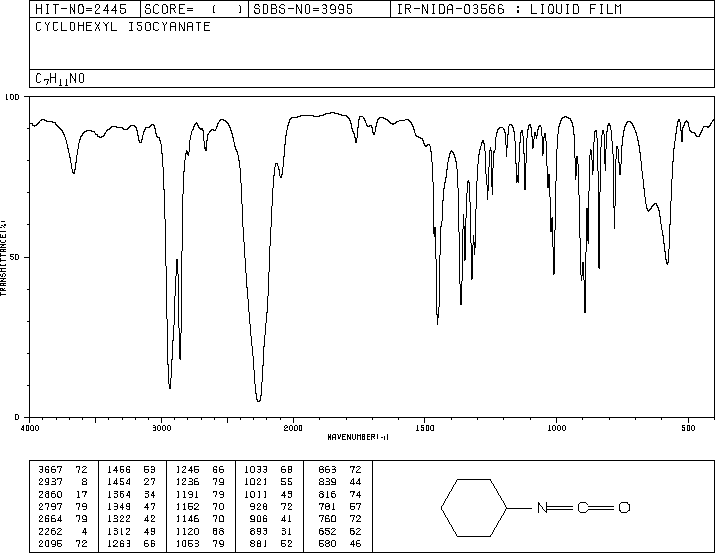Image resolution: width=715 pixels, height=553 pixels.
Task: Click the IR-NIDA-03566 LIQUID FILM label
Action: point(509,10)
